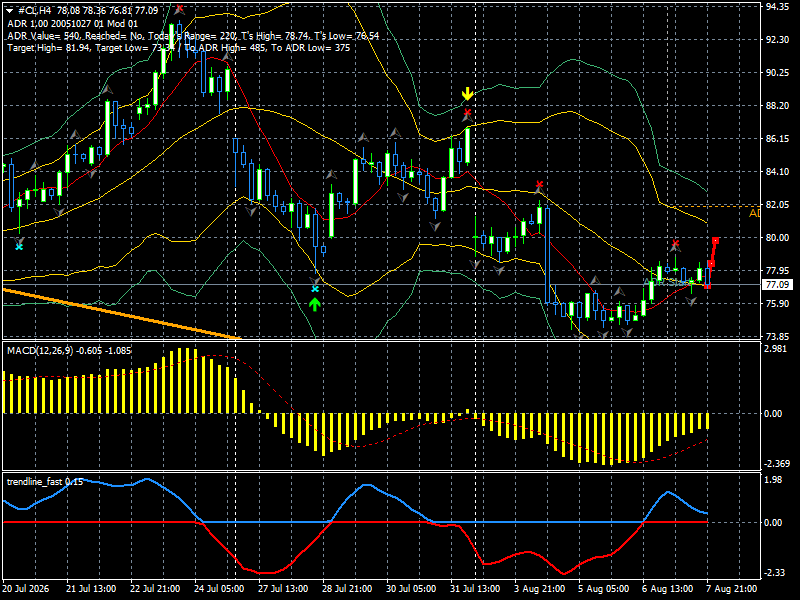Click the green up arrow buy signal

tap(315, 305)
